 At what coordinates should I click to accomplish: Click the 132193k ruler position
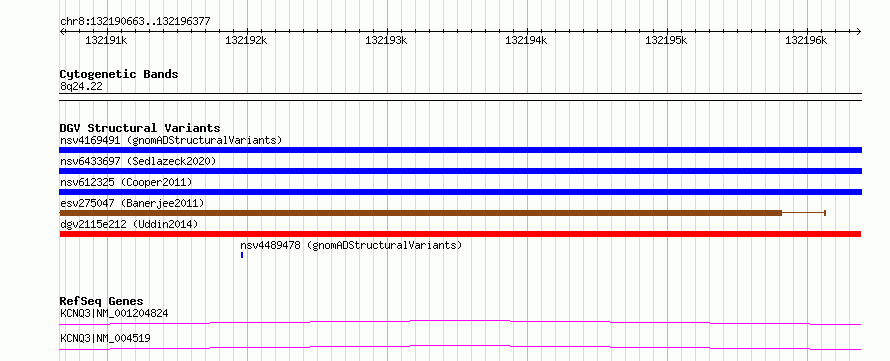pyautogui.click(x=386, y=40)
